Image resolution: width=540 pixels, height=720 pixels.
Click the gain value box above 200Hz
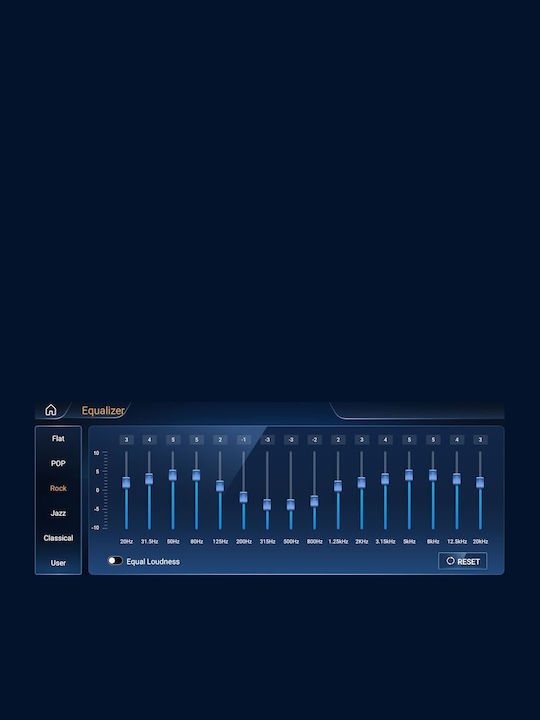pos(243,440)
